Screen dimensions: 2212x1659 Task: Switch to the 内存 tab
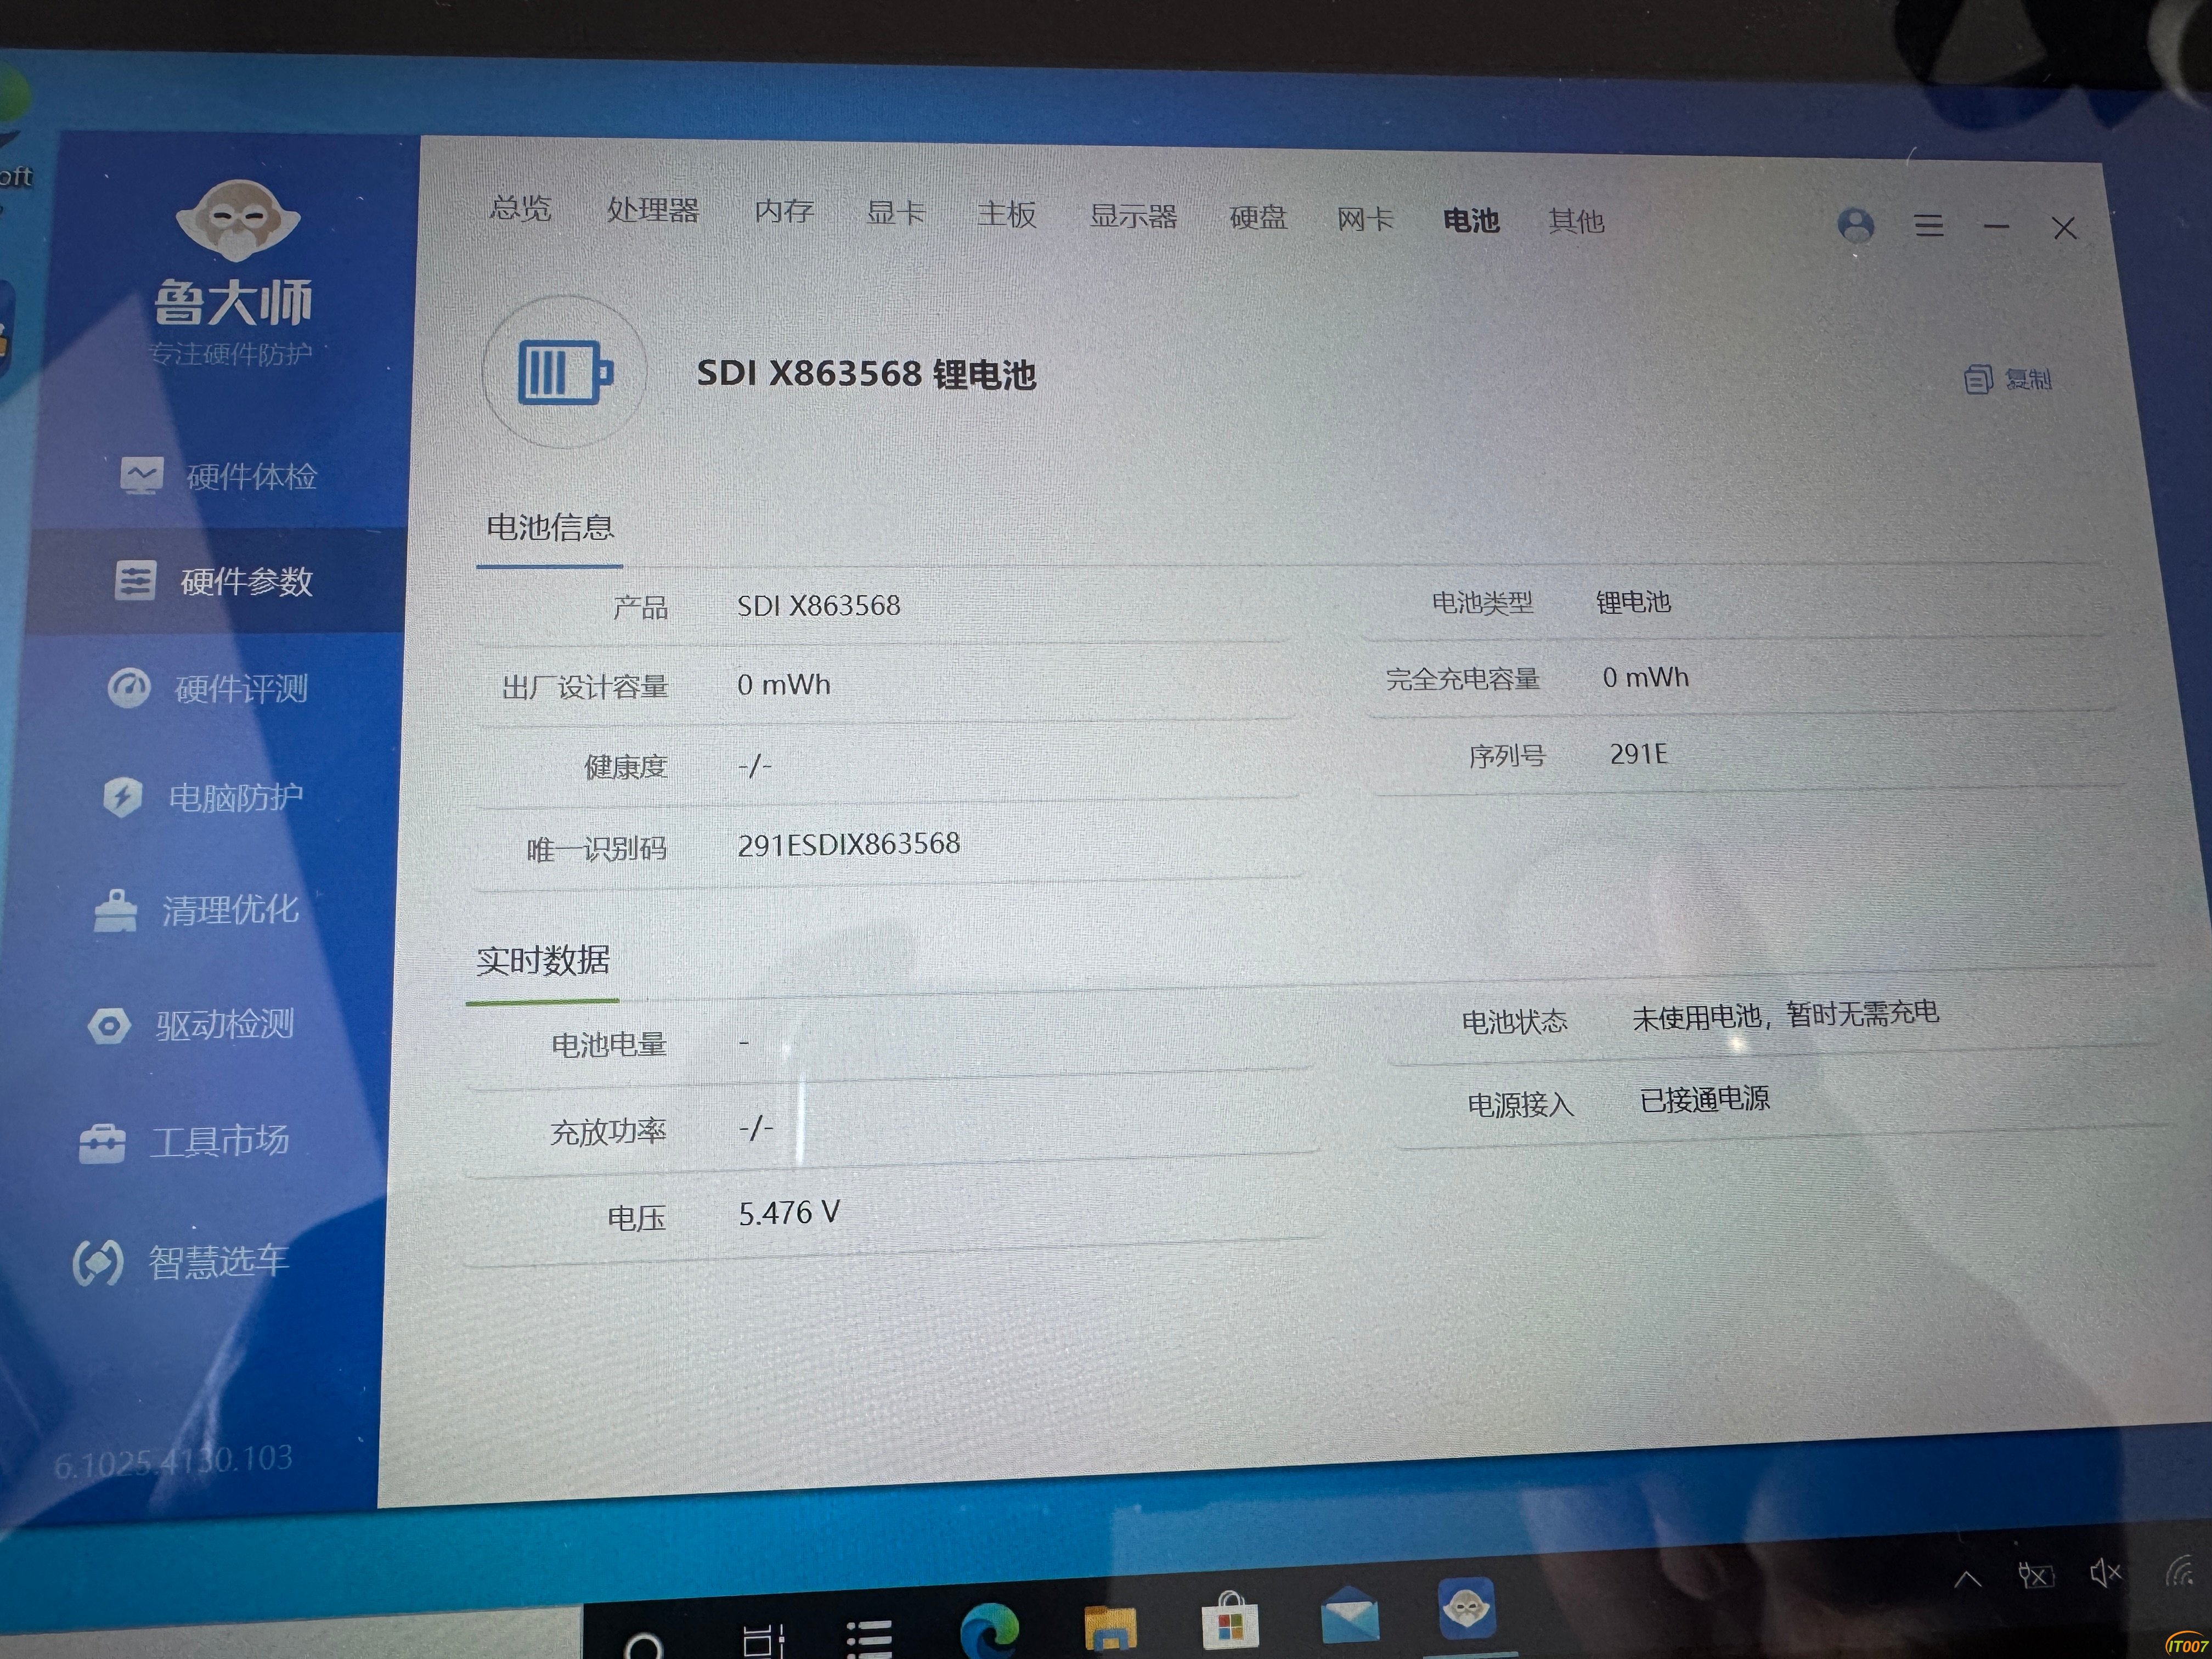click(784, 211)
